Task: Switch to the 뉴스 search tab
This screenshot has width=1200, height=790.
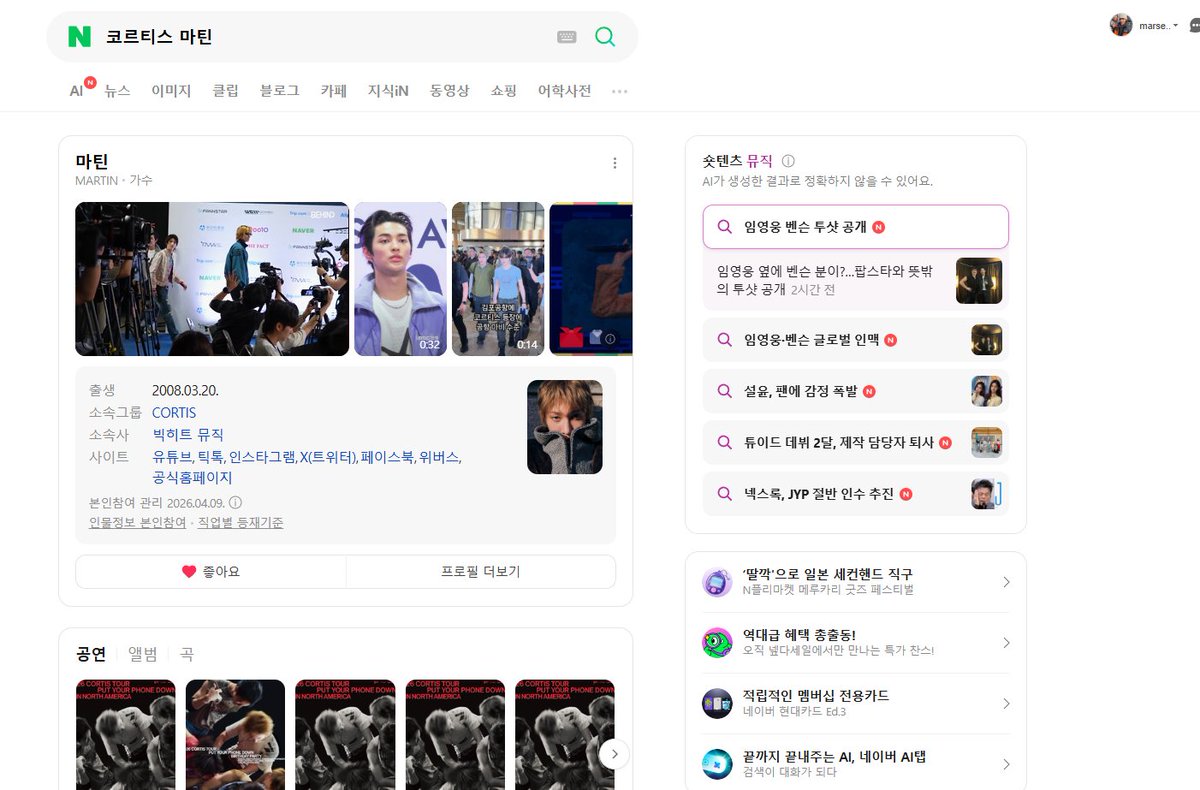Action: click(117, 91)
